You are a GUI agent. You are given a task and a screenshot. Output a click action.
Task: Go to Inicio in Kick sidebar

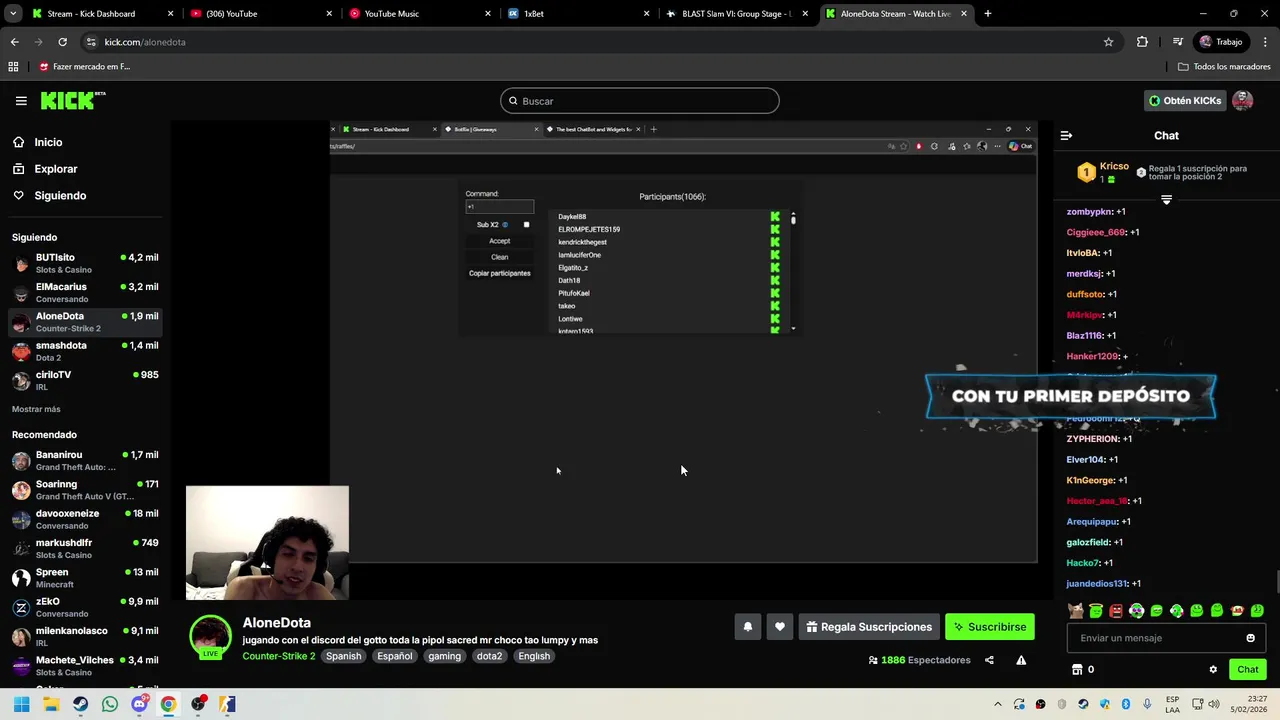(48, 142)
